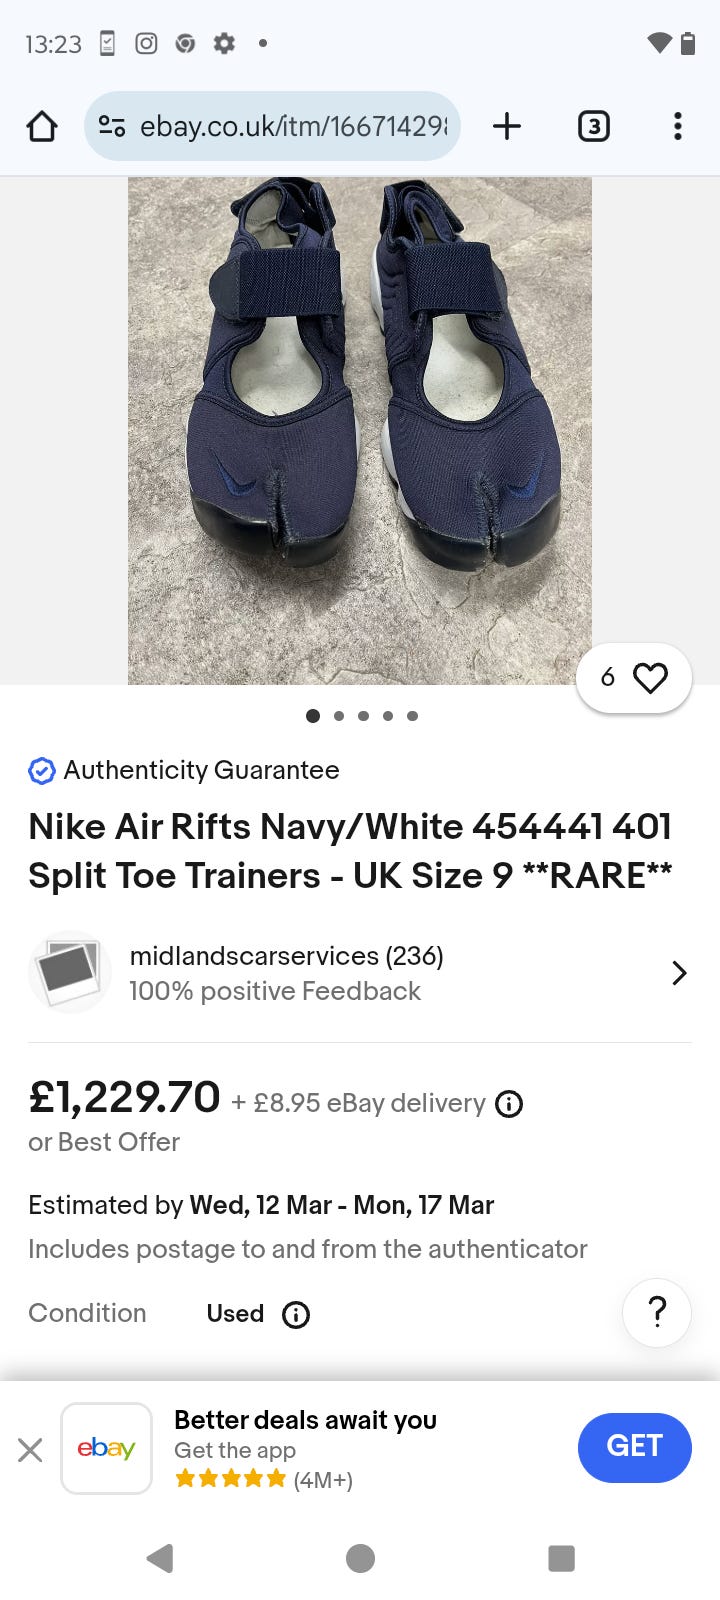The width and height of the screenshot is (720, 1600).
Task: Select the ebay.co.uk URL address field
Action: pyautogui.click(x=293, y=127)
